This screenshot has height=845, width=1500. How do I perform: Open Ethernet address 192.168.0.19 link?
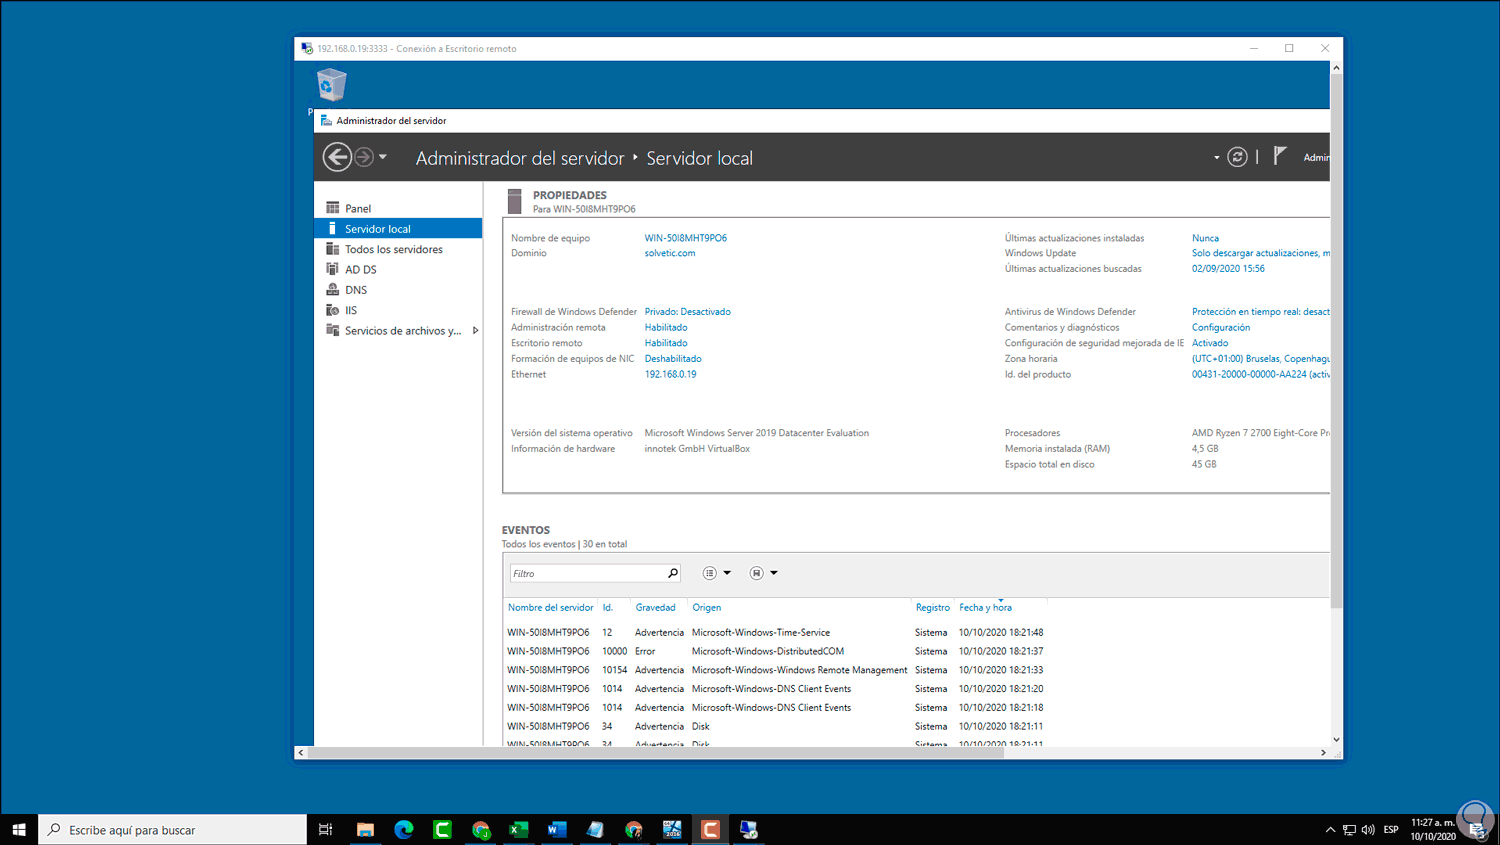point(671,374)
